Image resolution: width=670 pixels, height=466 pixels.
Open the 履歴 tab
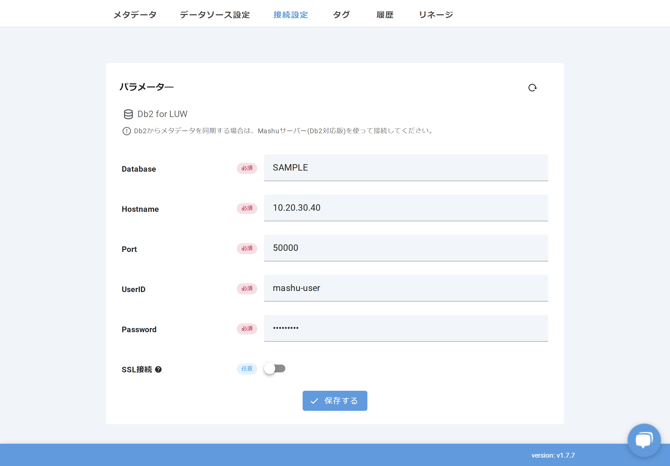pos(385,15)
